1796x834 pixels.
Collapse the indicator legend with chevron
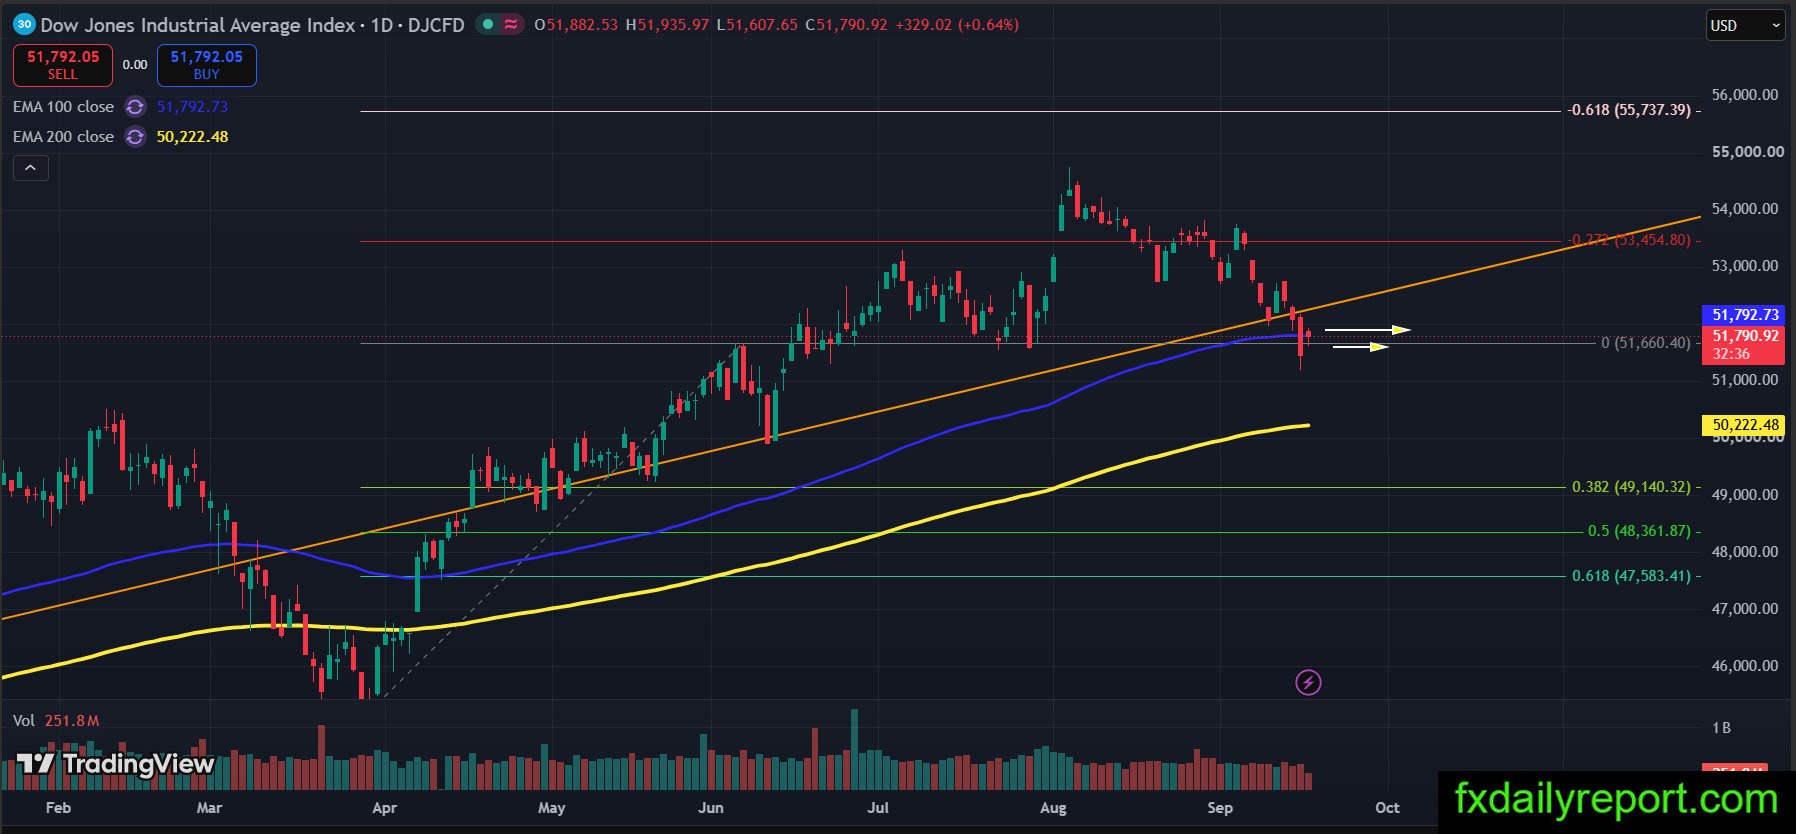coord(30,168)
